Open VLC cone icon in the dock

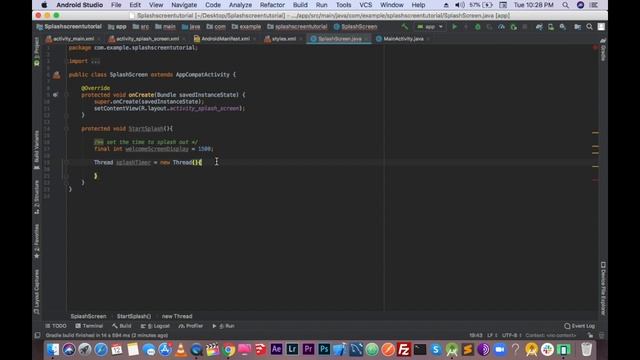(181, 349)
